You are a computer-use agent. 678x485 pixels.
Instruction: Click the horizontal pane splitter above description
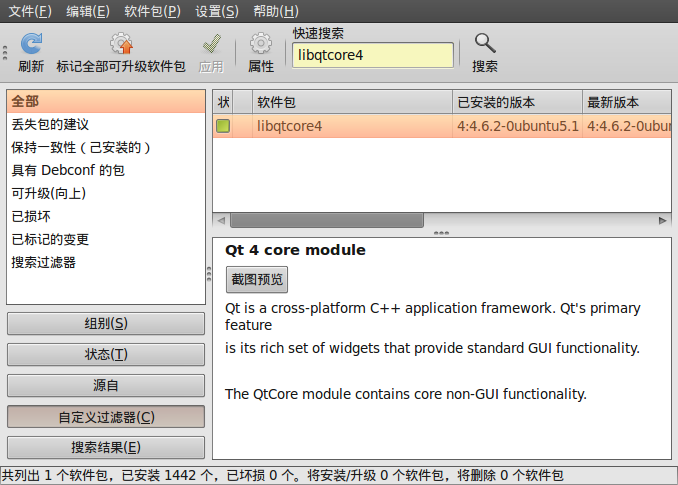[x=441, y=233]
